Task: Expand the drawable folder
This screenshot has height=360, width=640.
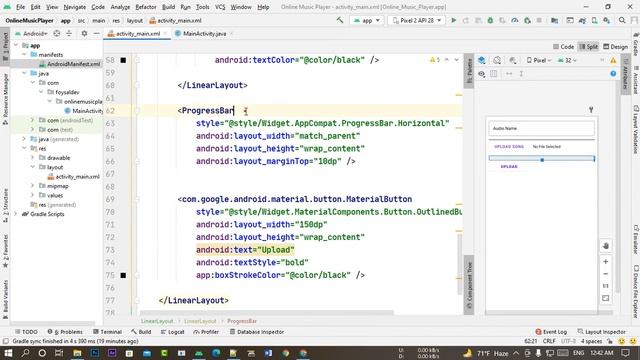Action: (33, 158)
